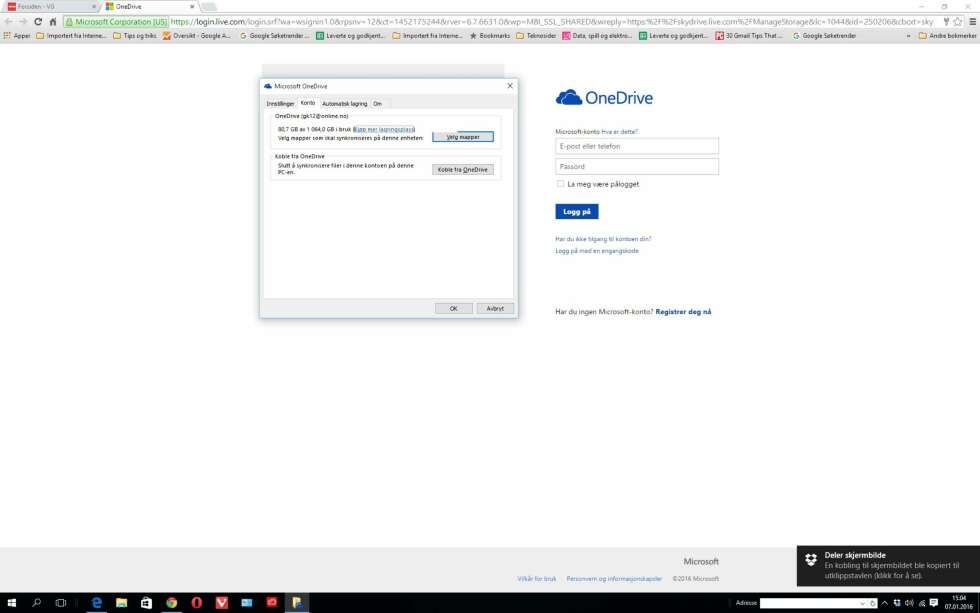
Task: Launch Opera from the taskbar
Action: coord(196,602)
